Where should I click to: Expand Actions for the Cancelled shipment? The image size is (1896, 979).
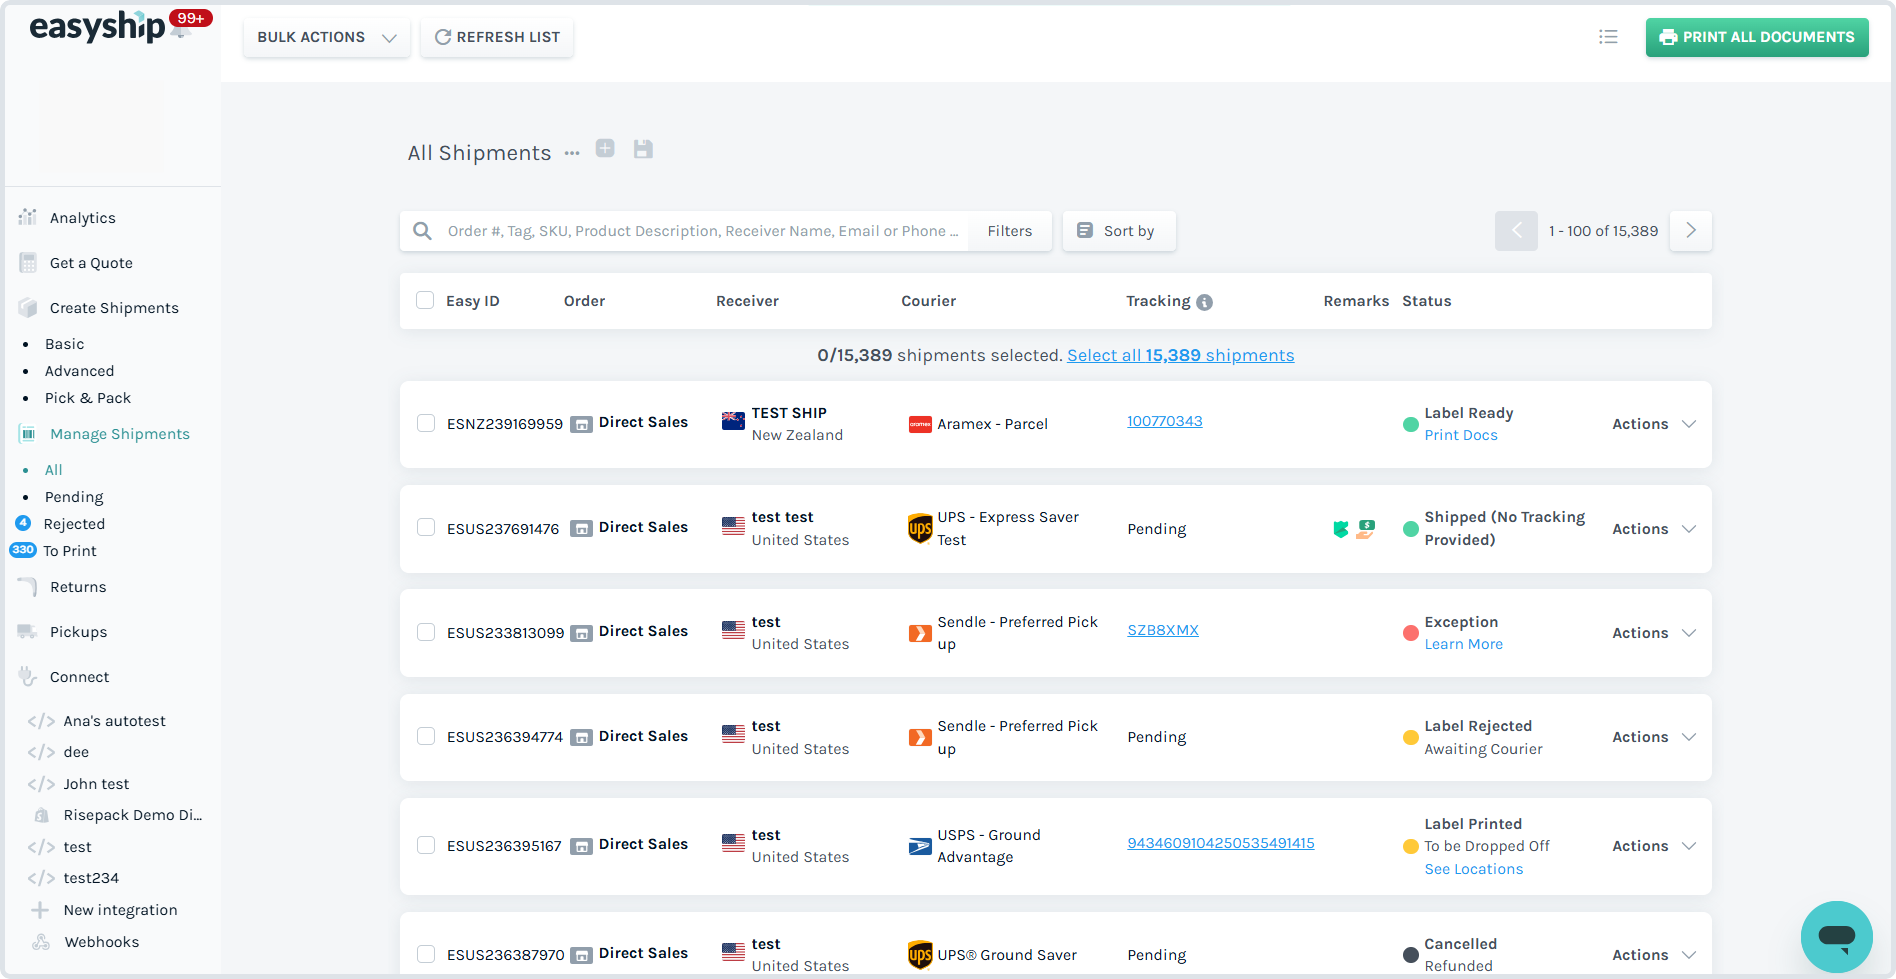click(x=1654, y=955)
